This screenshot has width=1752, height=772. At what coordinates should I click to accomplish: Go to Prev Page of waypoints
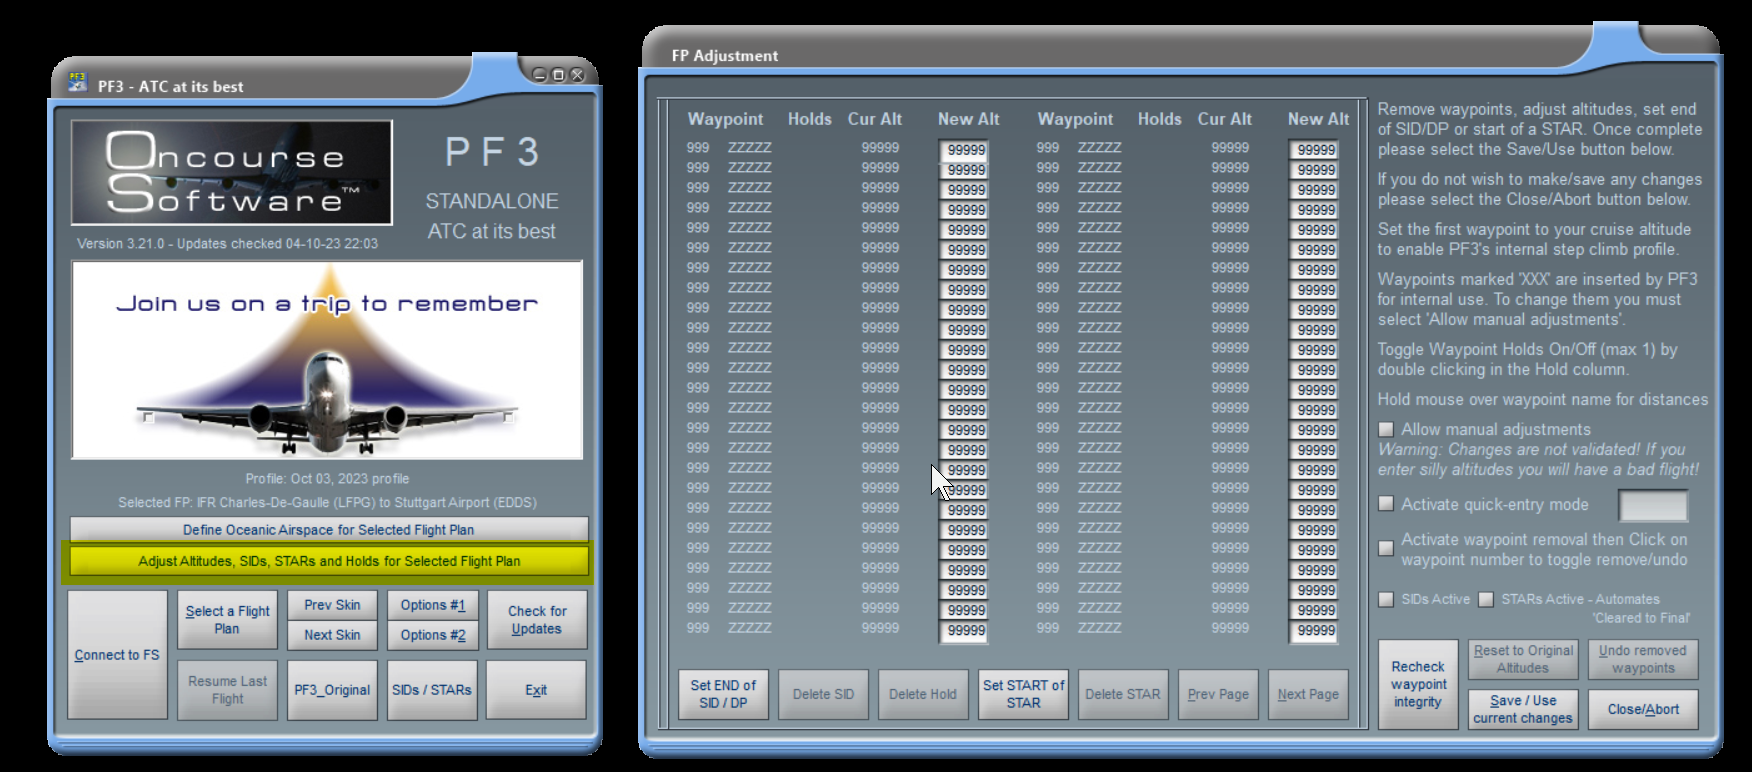(x=1218, y=694)
